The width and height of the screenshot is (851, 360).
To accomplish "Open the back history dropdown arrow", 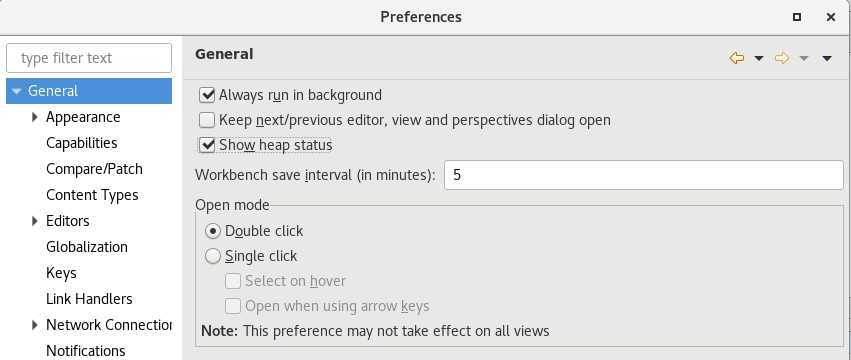I will coord(759,58).
